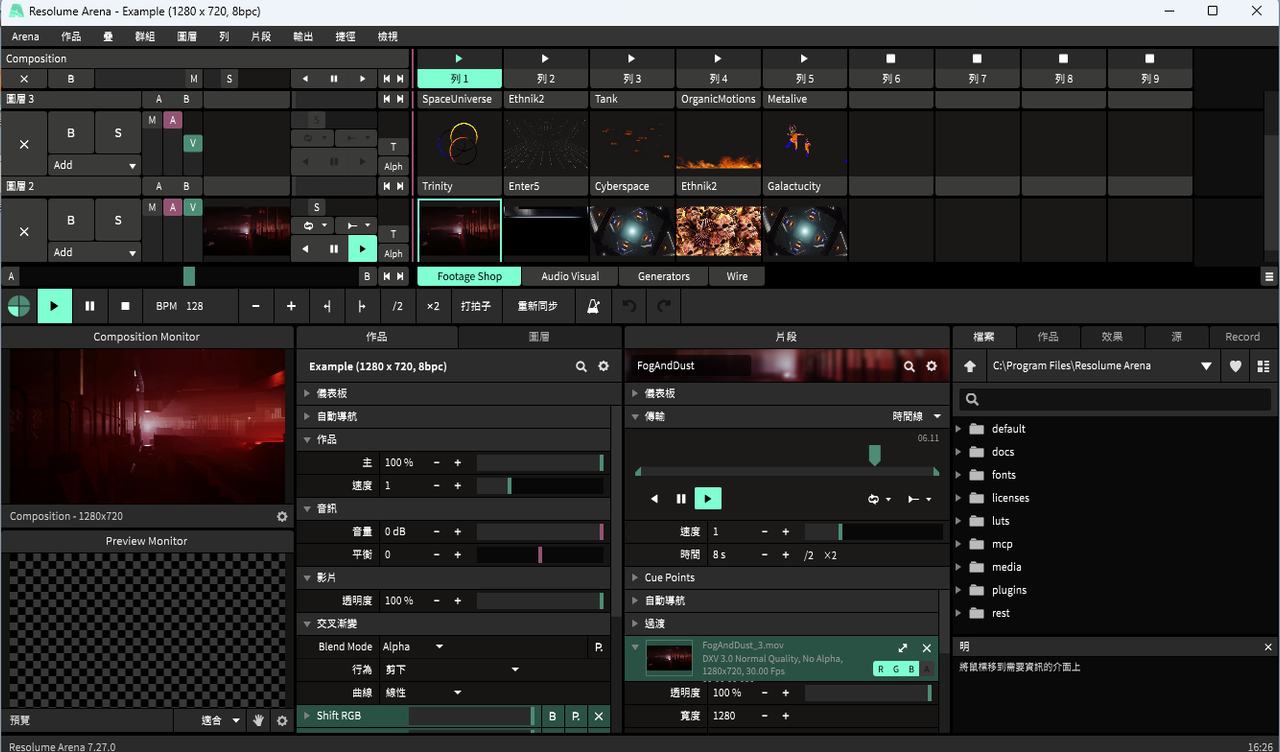Toggle the M button on 圖層 2
1280x752 pixels.
(x=152, y=207)
